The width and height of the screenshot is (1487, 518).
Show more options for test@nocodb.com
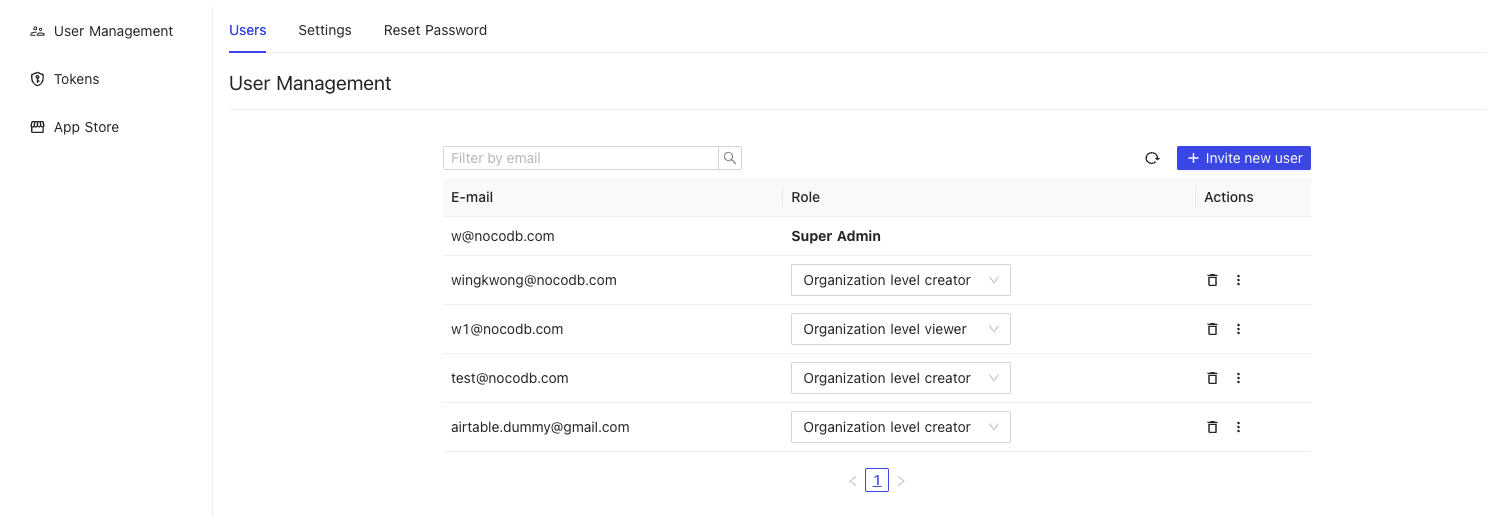coord(1238,378)
